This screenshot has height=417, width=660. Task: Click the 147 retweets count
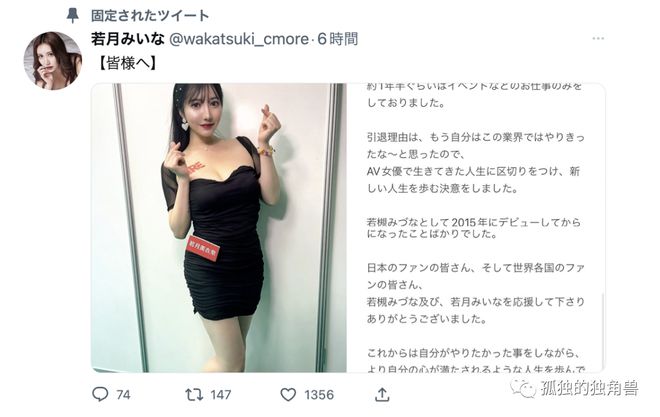(x=221, y=395)
